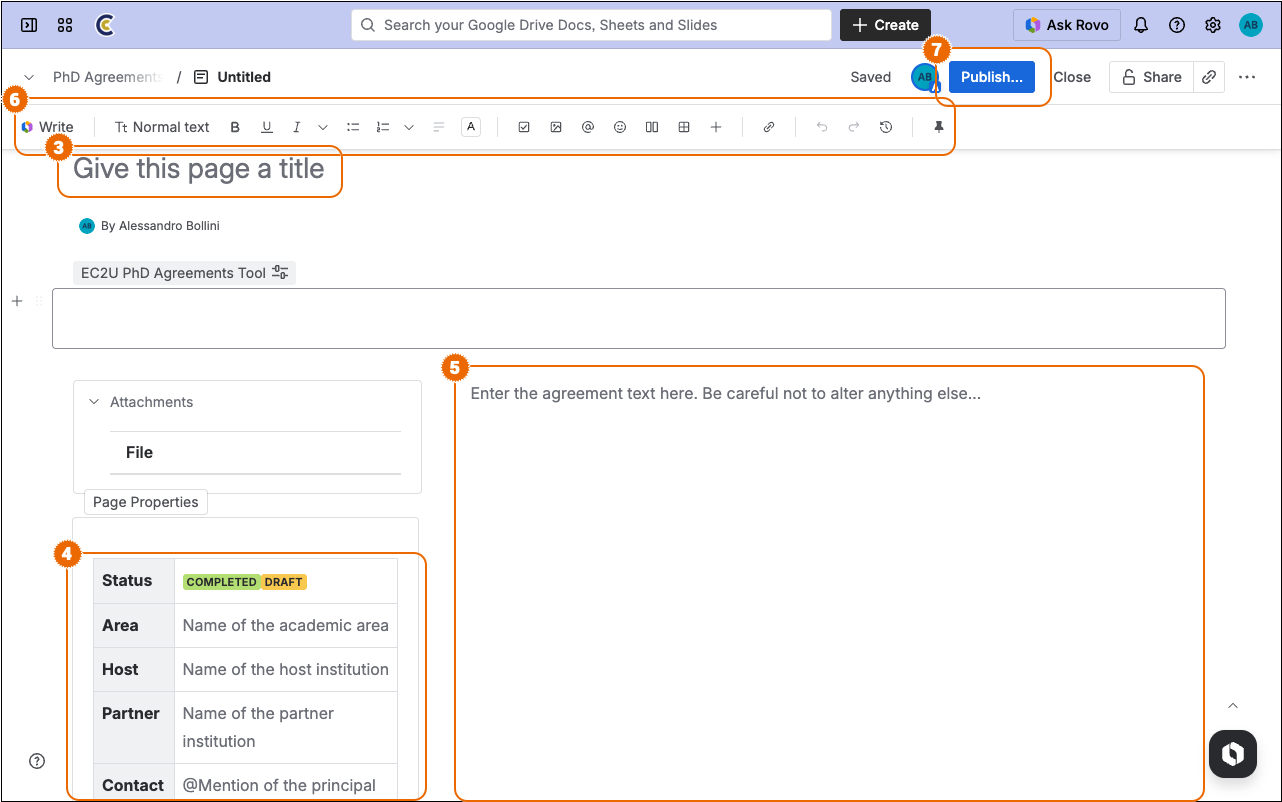Open the PhD Agreements breadcrumb
This screenshot has width=1282, height=802.
[106, 77]
